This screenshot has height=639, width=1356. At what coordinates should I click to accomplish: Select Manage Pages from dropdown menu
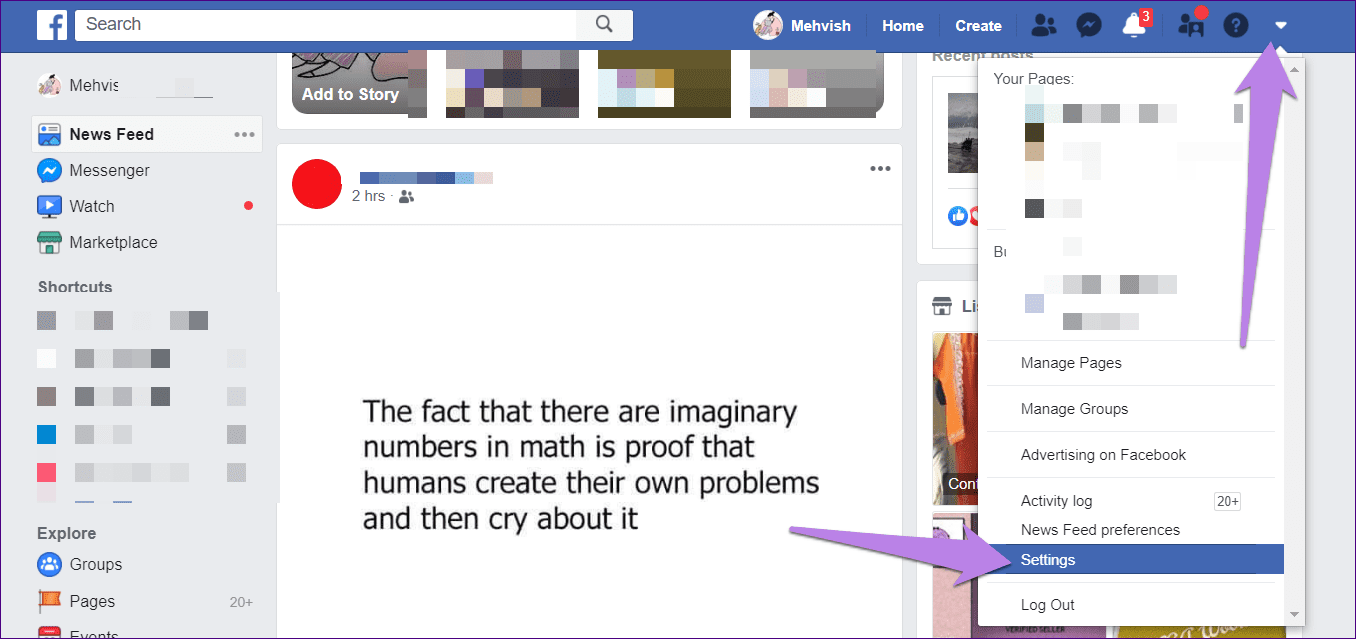click(x=1071, y=363)
